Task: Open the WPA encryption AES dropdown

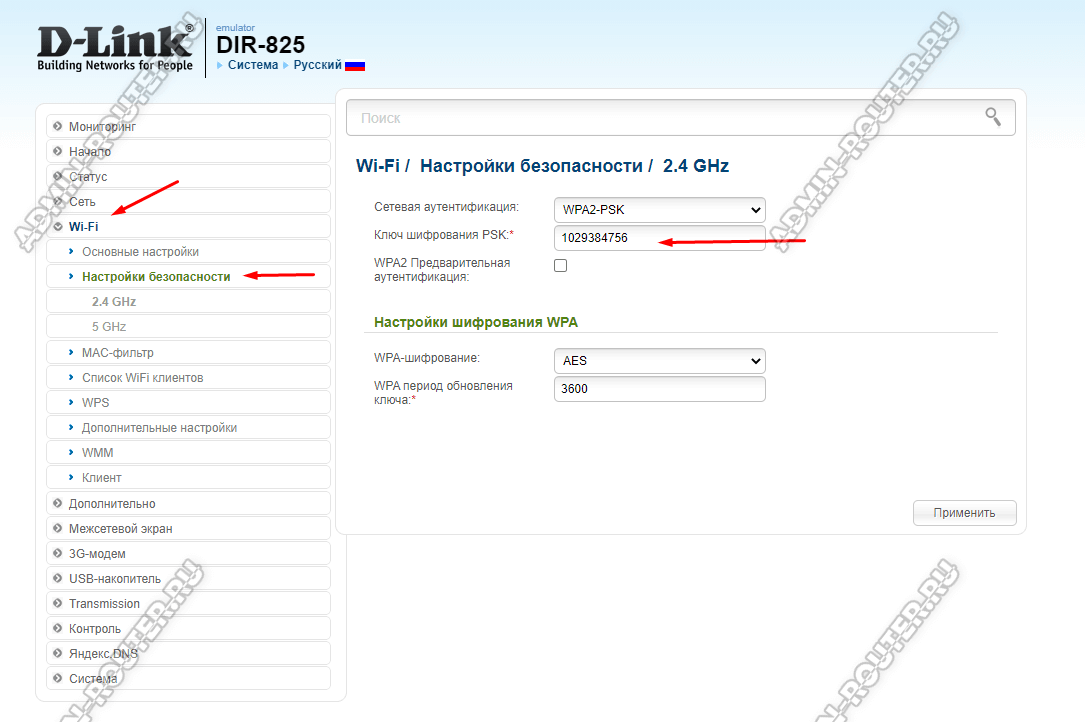Action: pyautogui.click(x=659, y=361)
